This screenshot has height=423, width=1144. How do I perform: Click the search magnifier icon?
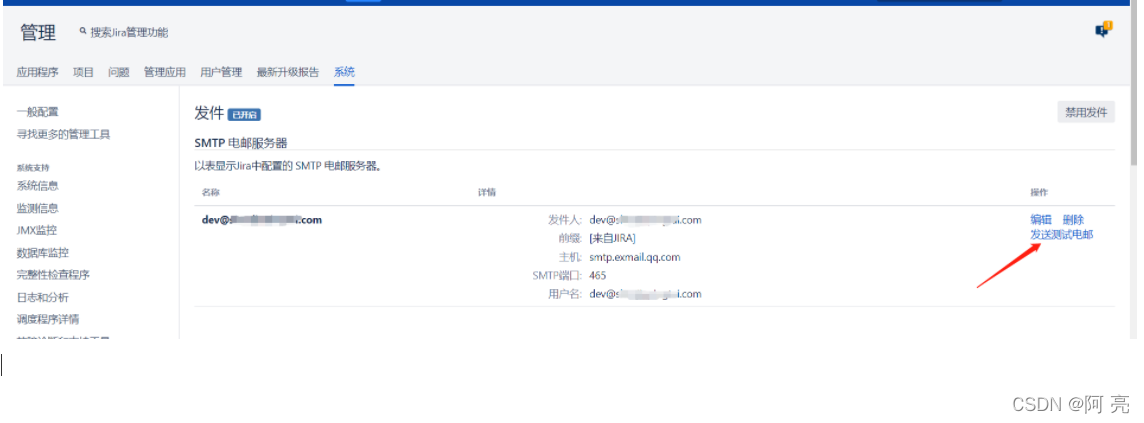pos(83,31)
